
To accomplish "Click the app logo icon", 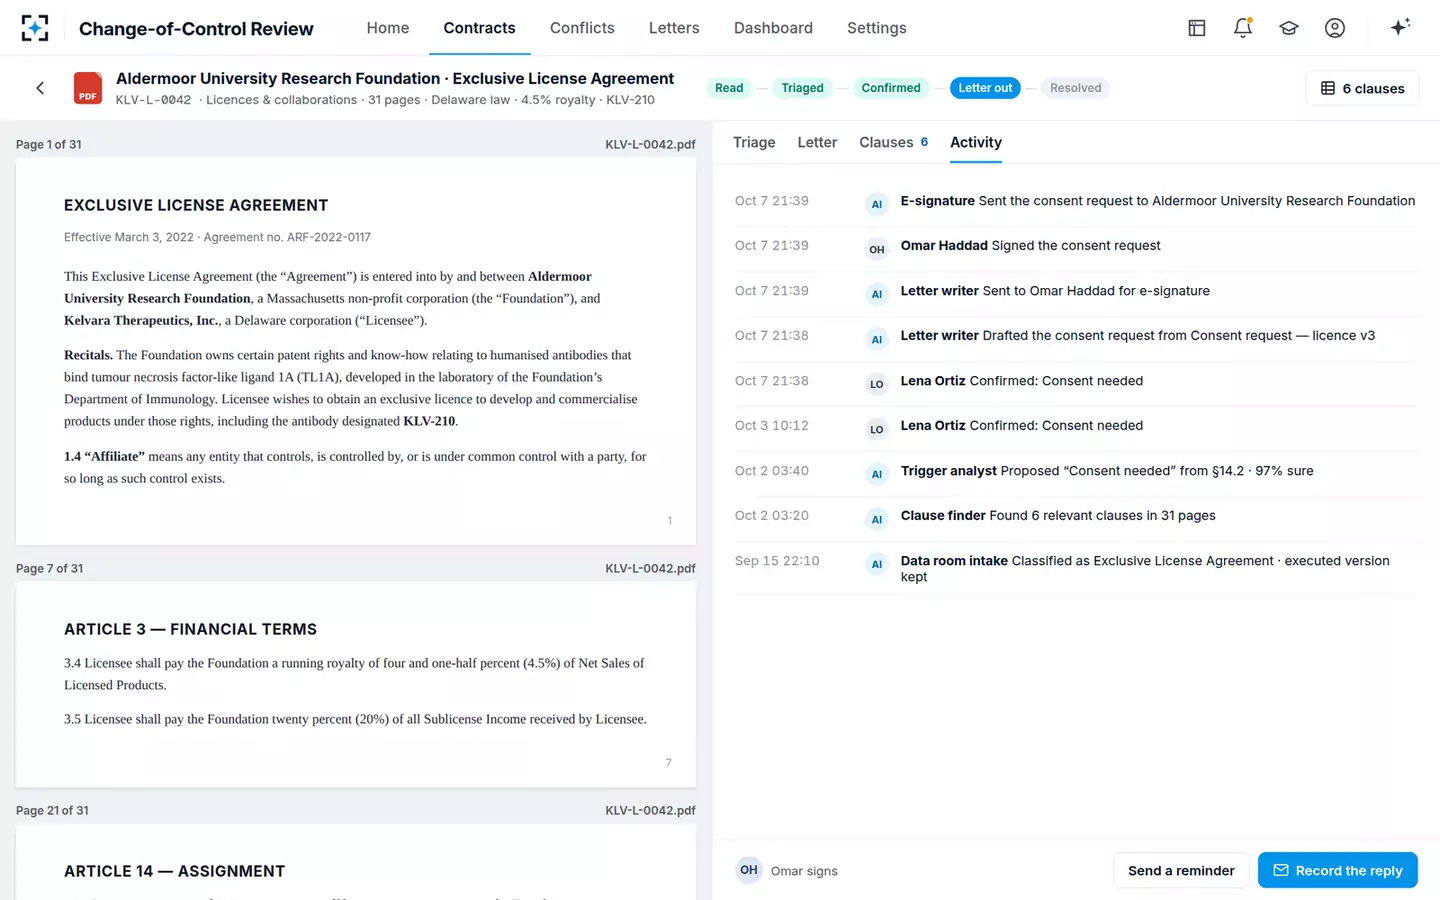I will click(35, 28).
